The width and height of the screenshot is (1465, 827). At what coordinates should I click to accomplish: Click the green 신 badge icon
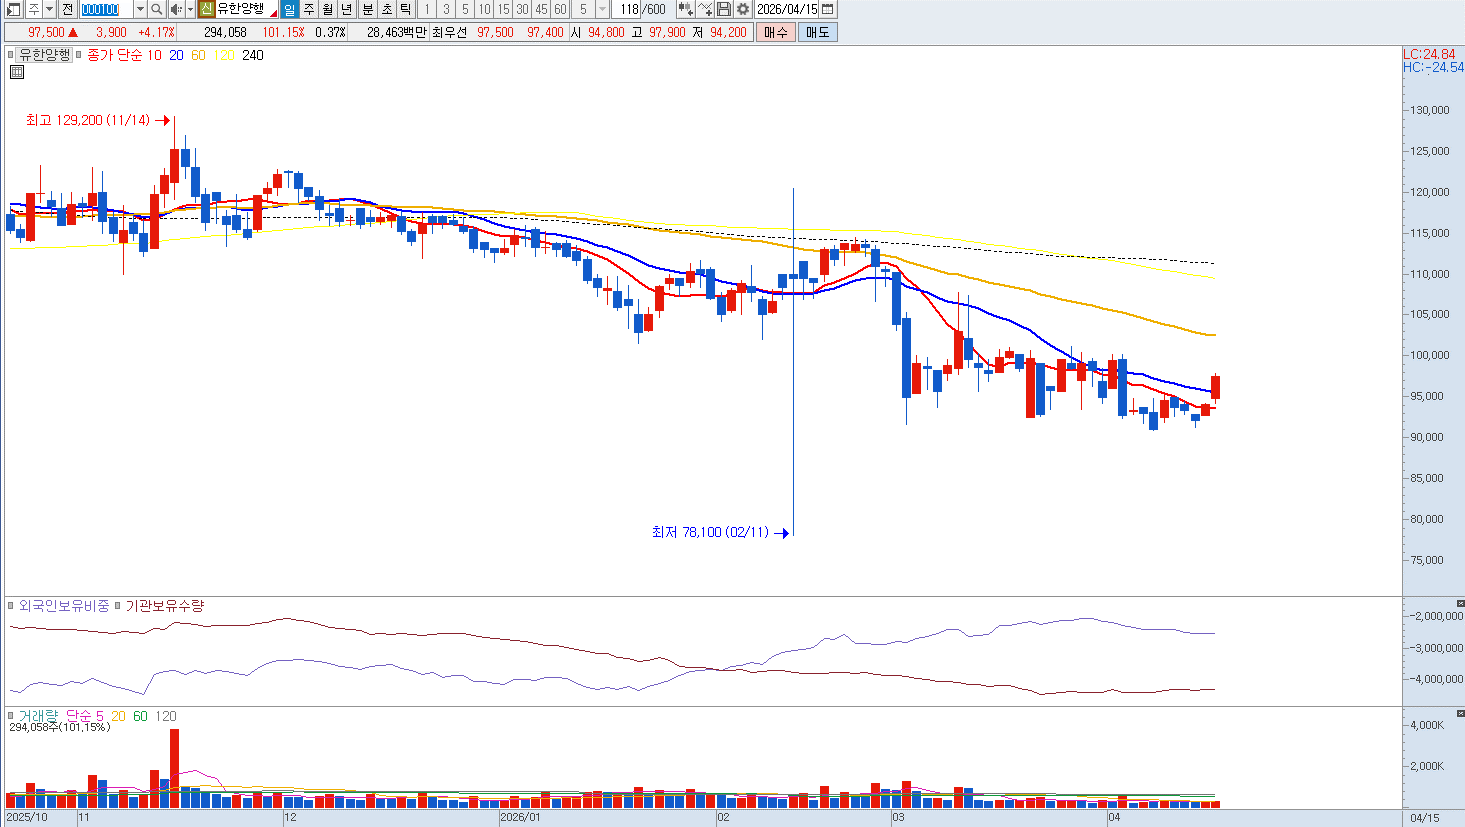click(x=206, y=9)
